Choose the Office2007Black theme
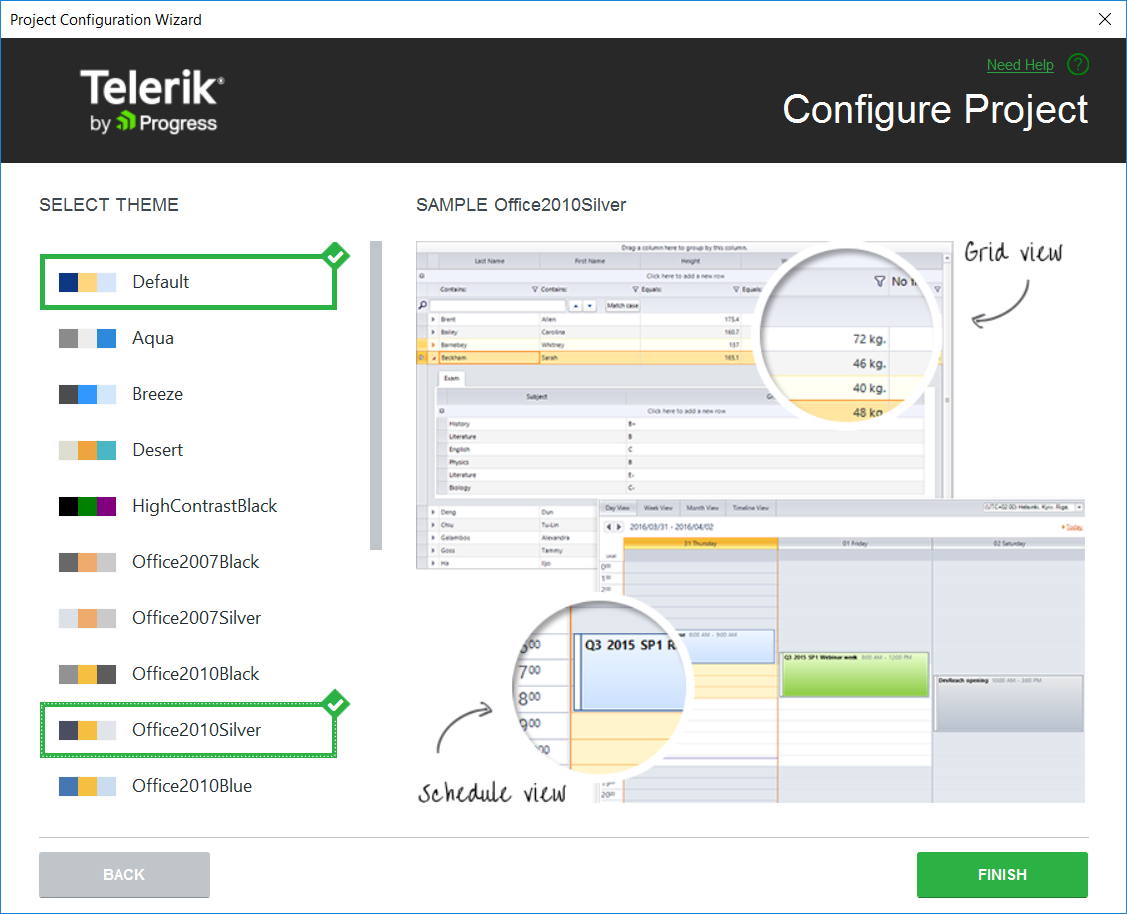The width and height of the screenshot is (1127, 914). click(x=188, y=562)
